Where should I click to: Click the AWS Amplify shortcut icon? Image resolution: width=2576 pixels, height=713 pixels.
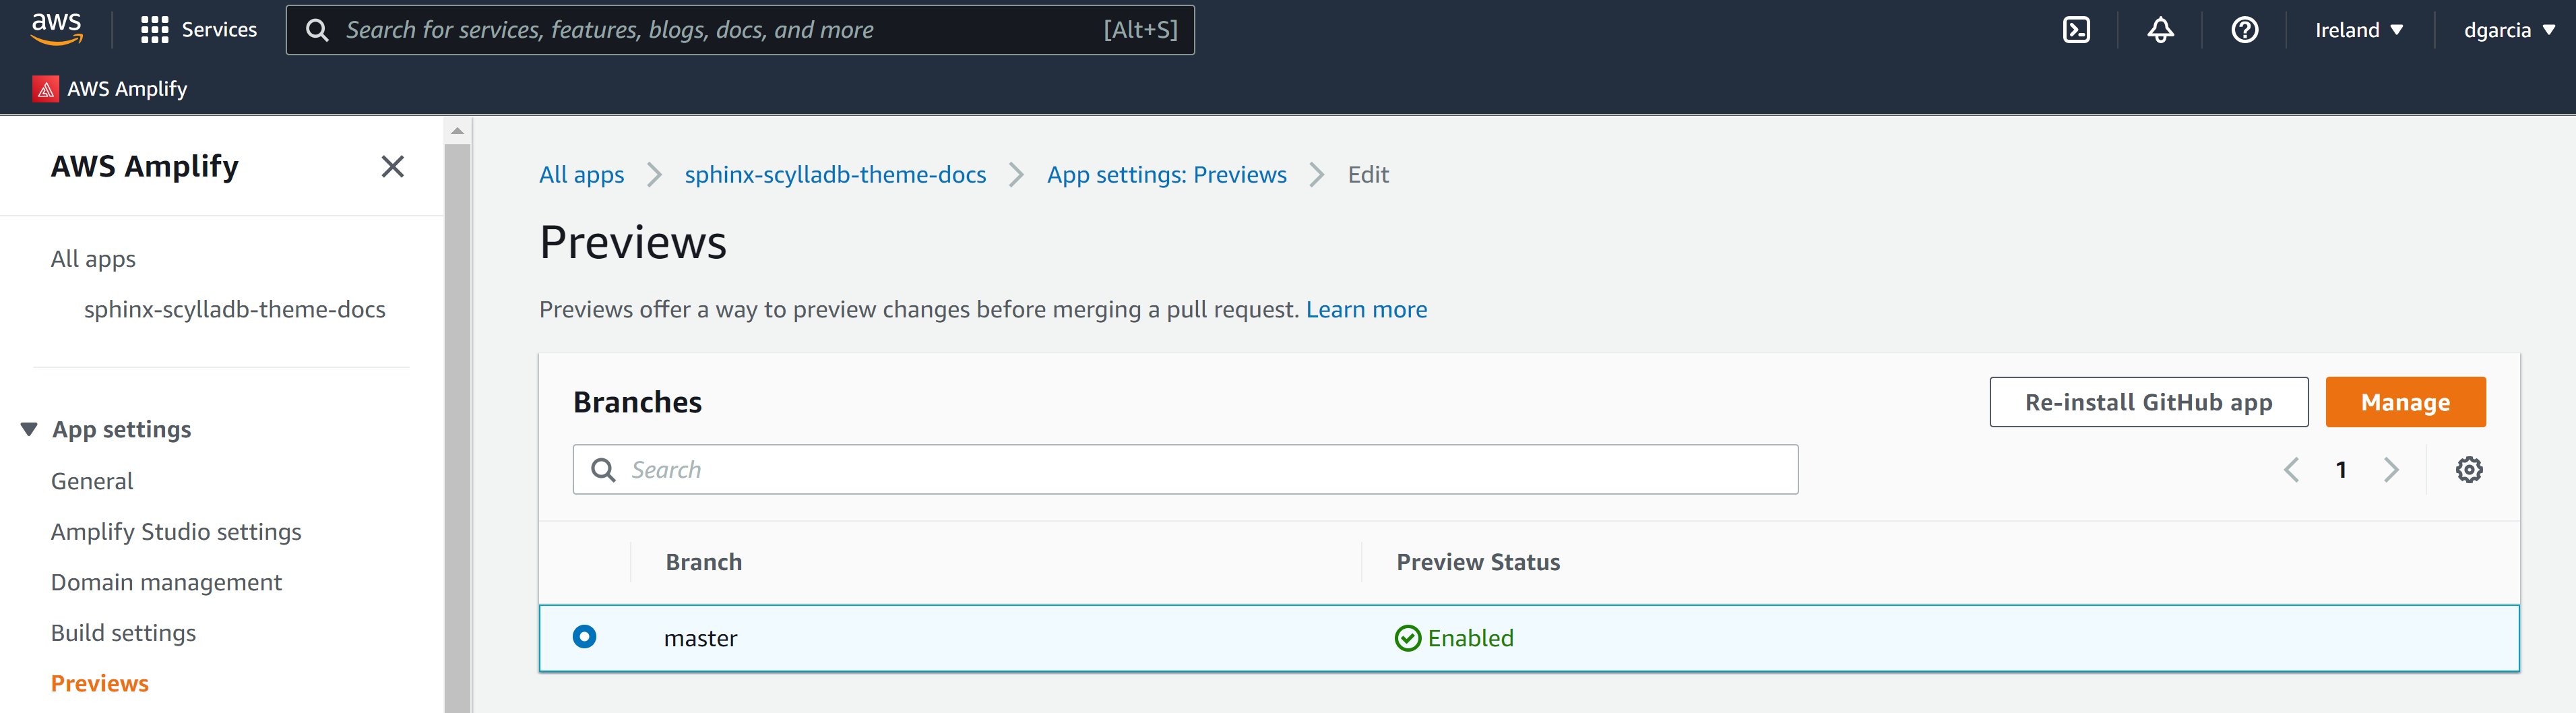45,89
